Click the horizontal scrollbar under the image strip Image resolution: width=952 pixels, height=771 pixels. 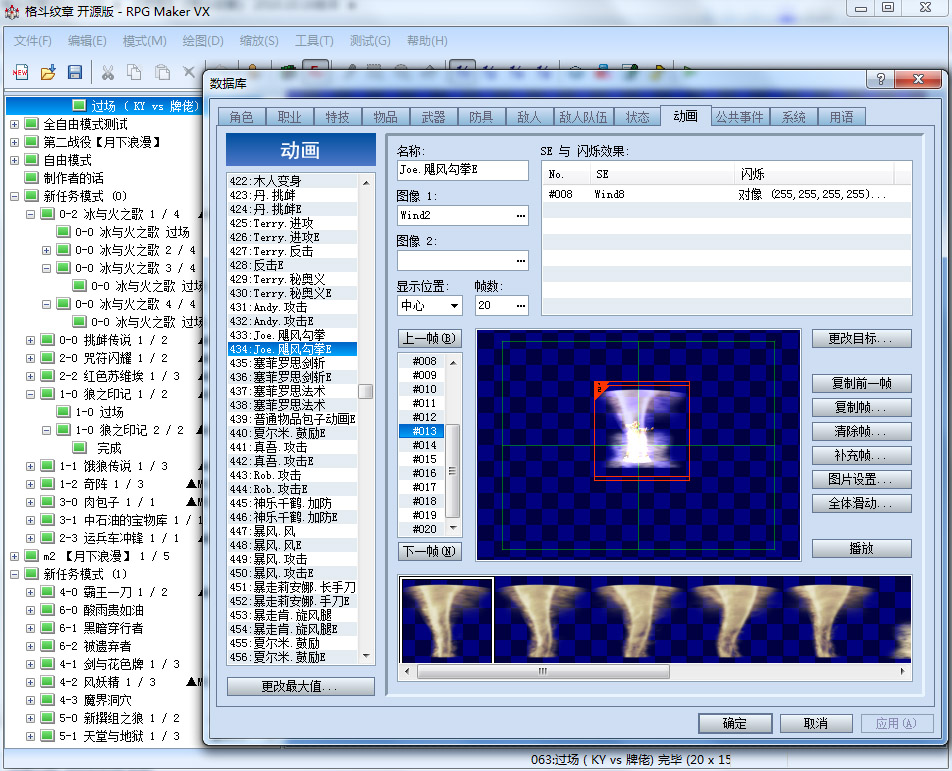(x=543, y=671)
